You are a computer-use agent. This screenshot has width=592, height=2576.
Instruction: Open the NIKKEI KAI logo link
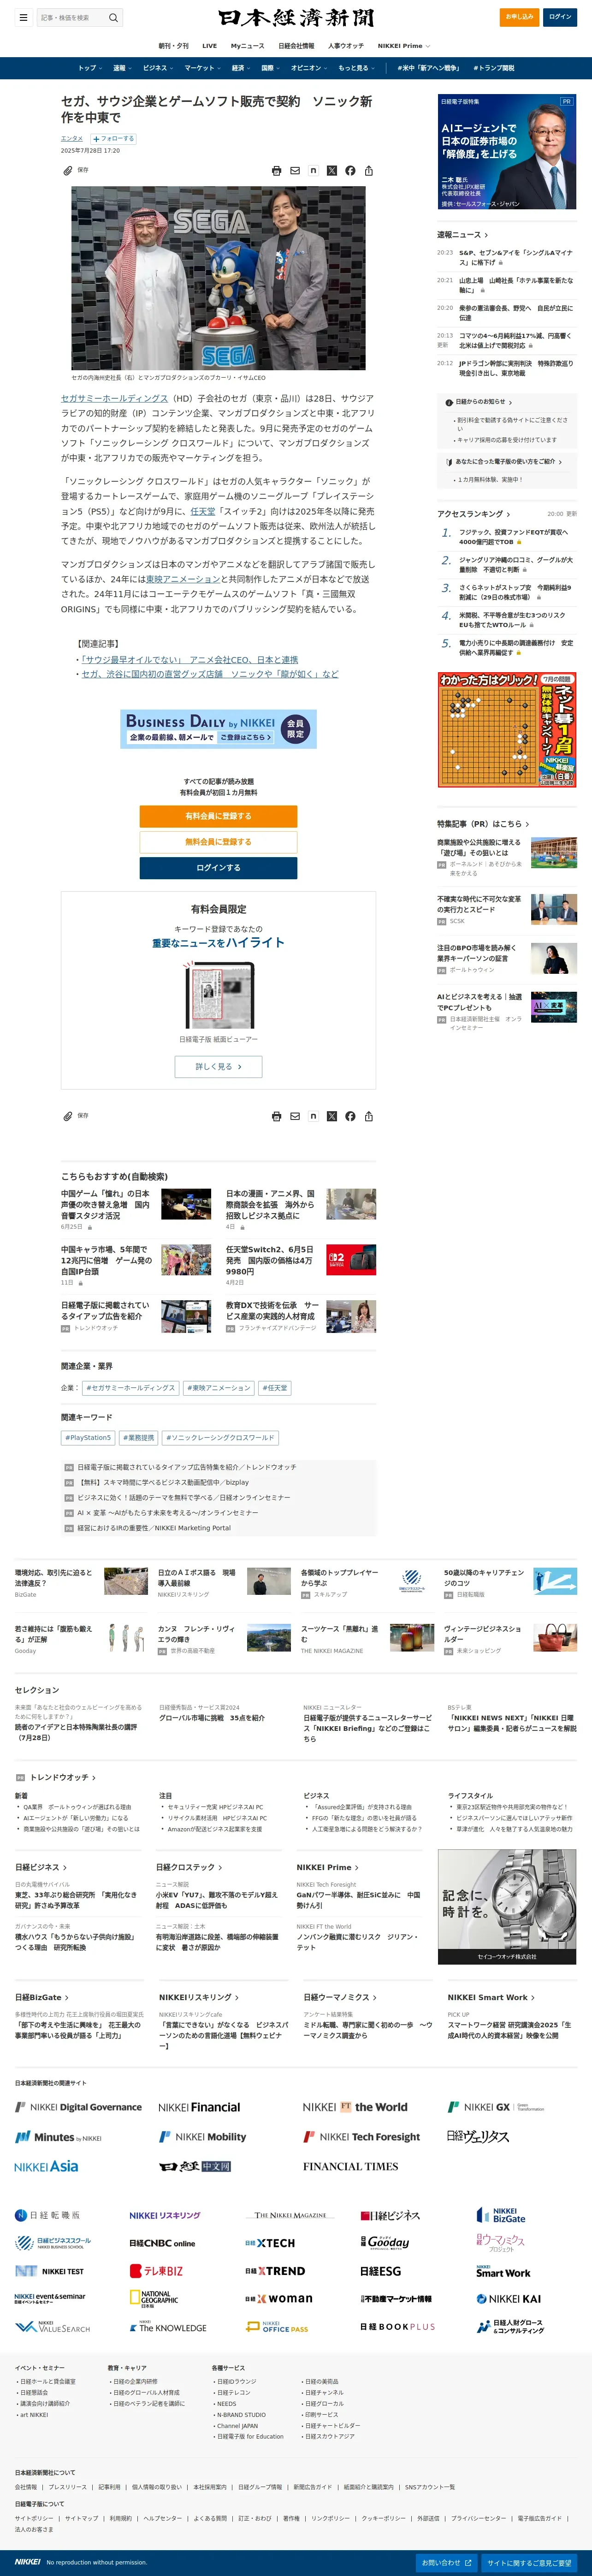click(x=509, y=2299)
